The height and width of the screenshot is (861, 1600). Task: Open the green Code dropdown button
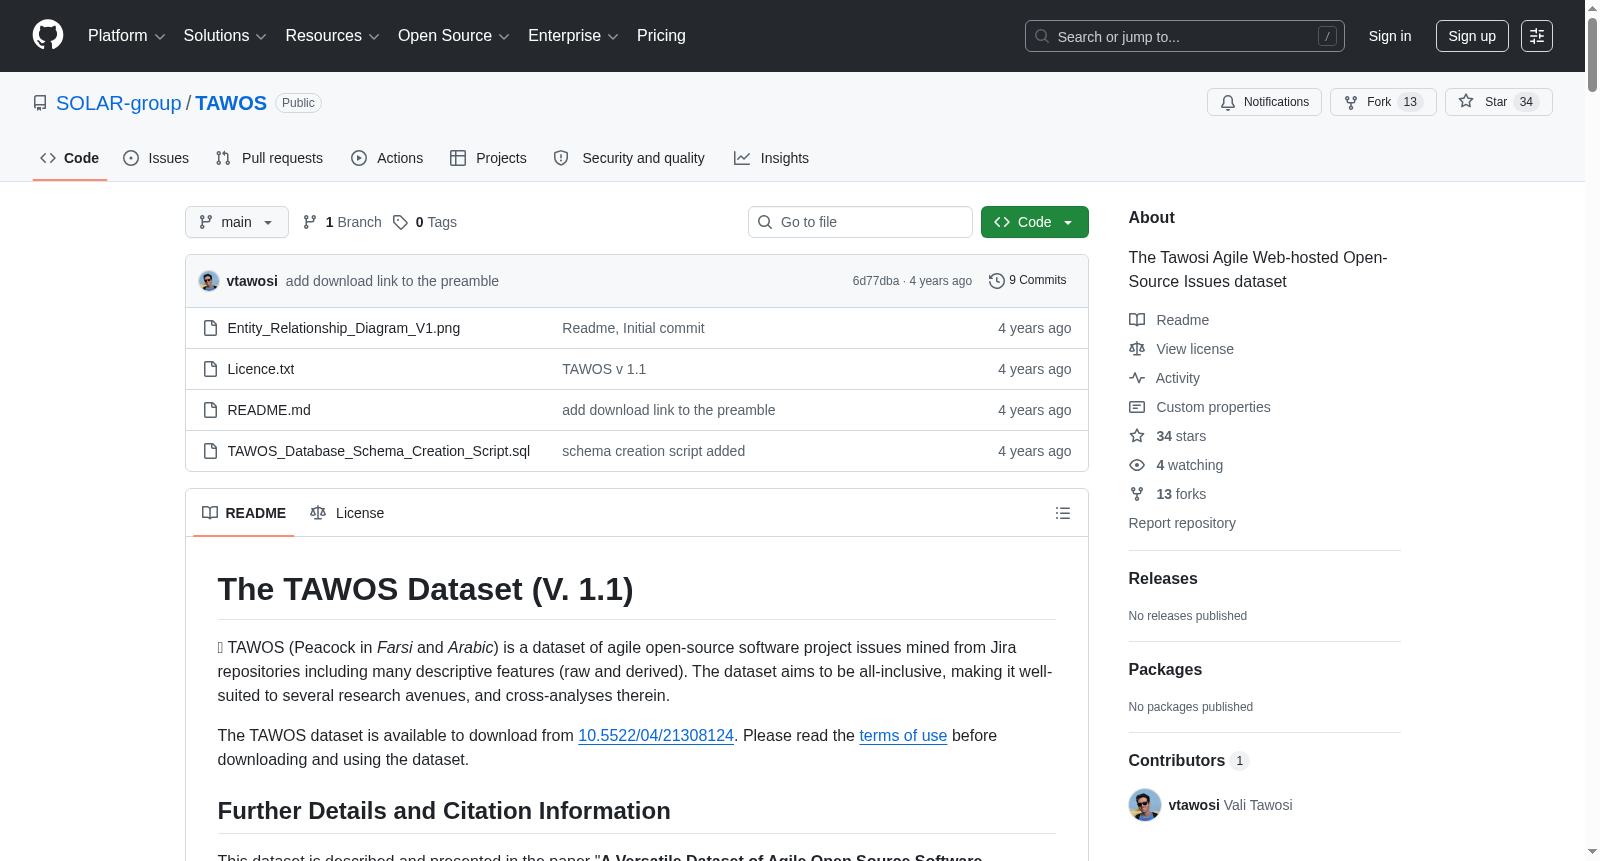(x=1035, y=222)
